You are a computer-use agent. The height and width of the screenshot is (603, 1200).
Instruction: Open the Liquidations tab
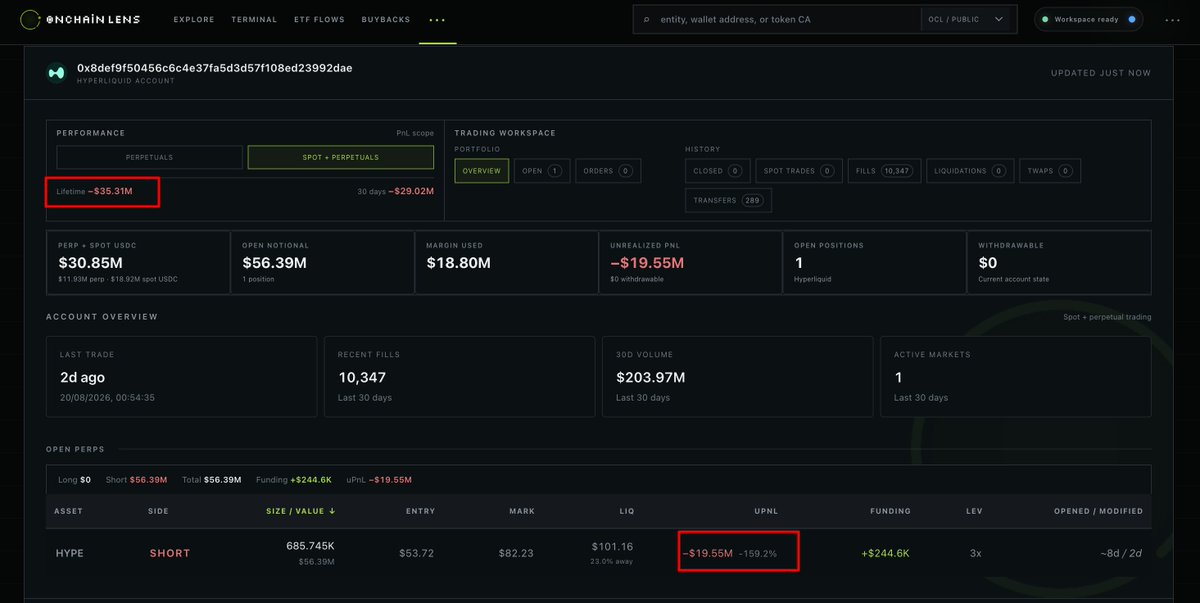970,171
